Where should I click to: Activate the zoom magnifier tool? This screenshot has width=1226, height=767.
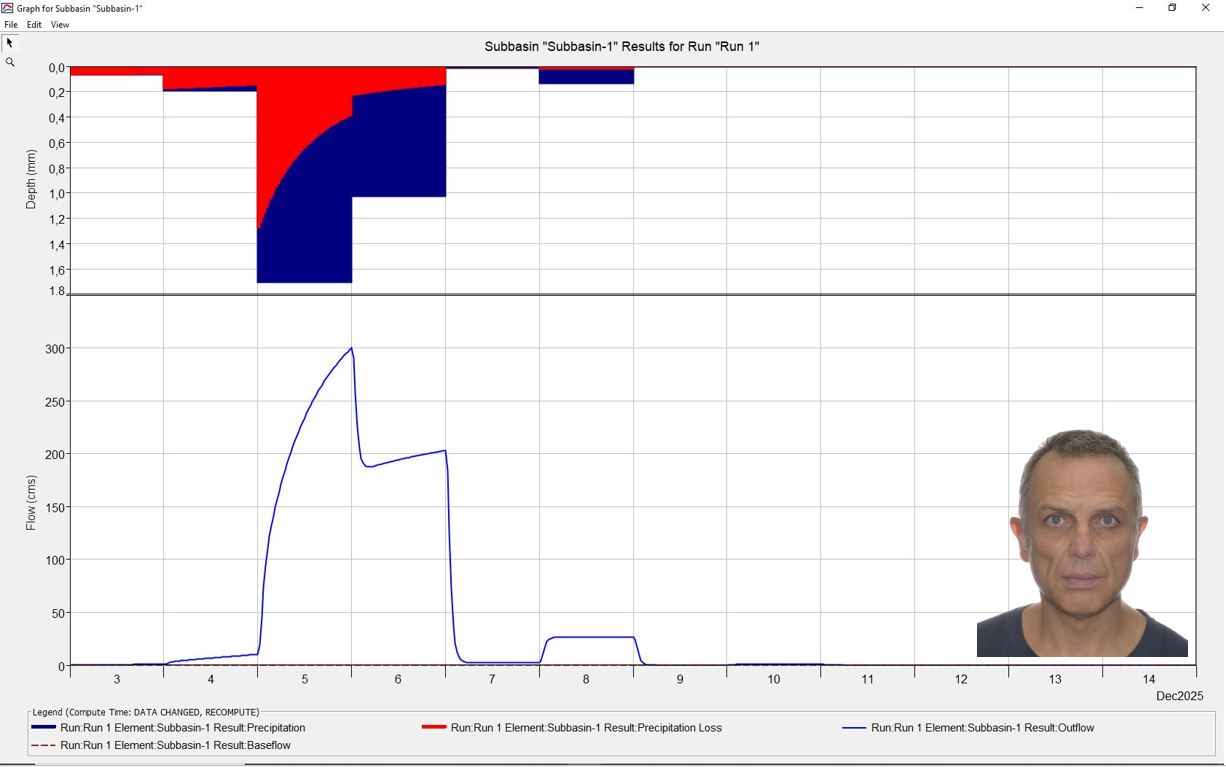(10, 62)
